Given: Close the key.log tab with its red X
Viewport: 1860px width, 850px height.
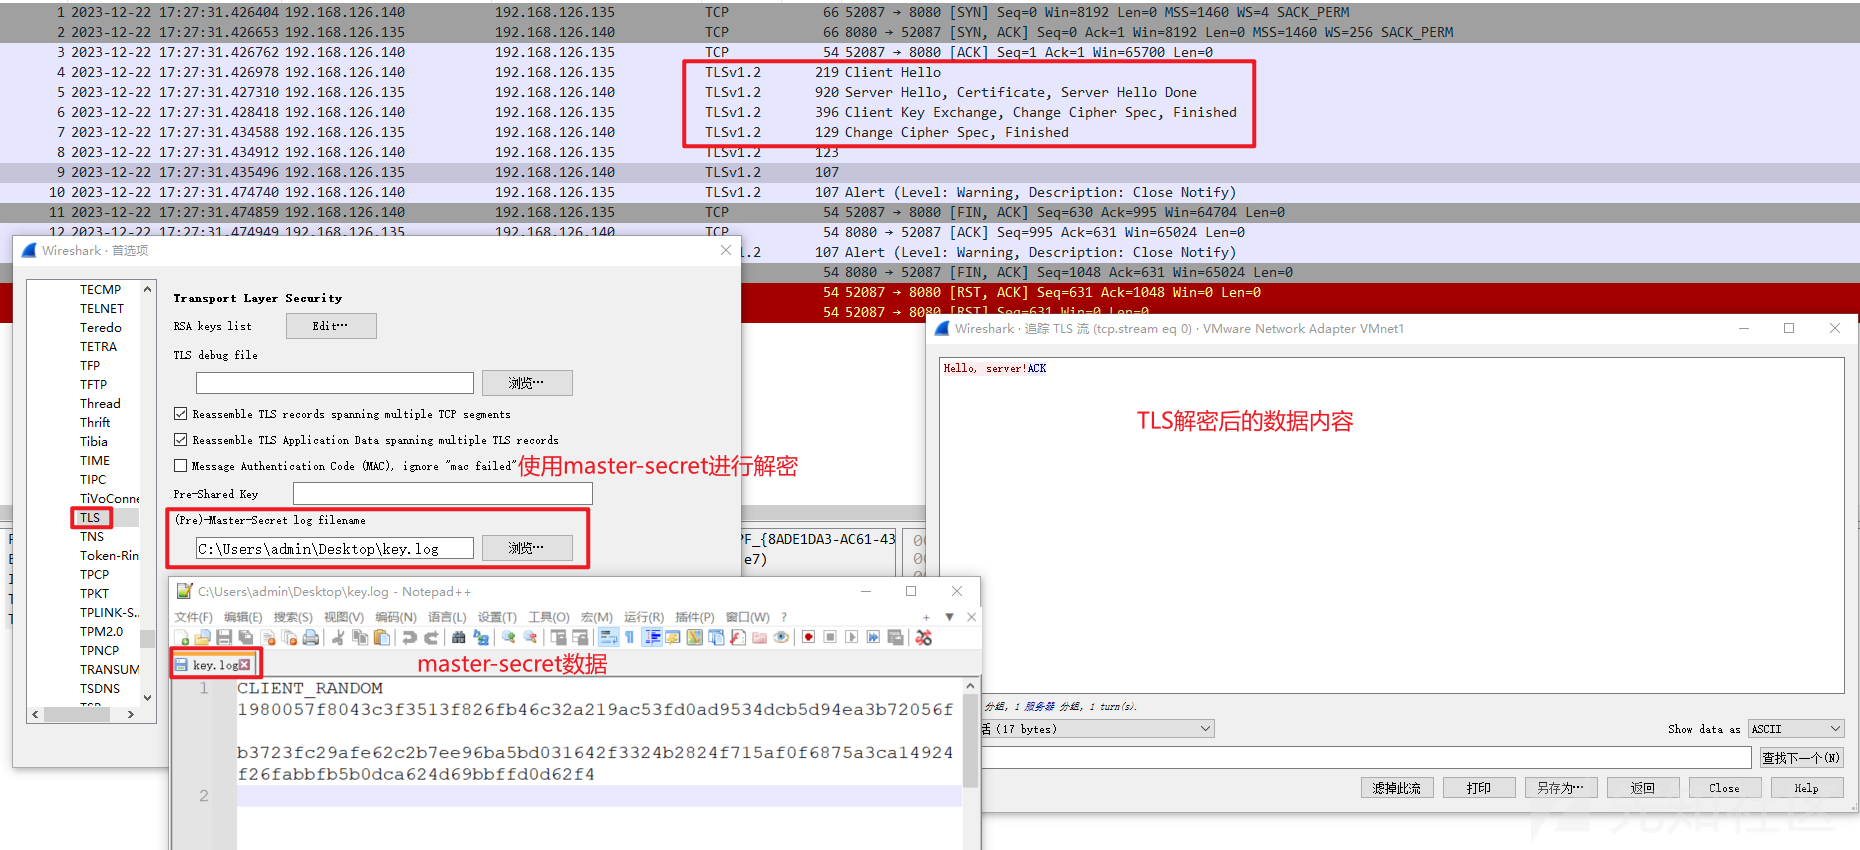Looking at the screenshot, I should tap(245, 665).
